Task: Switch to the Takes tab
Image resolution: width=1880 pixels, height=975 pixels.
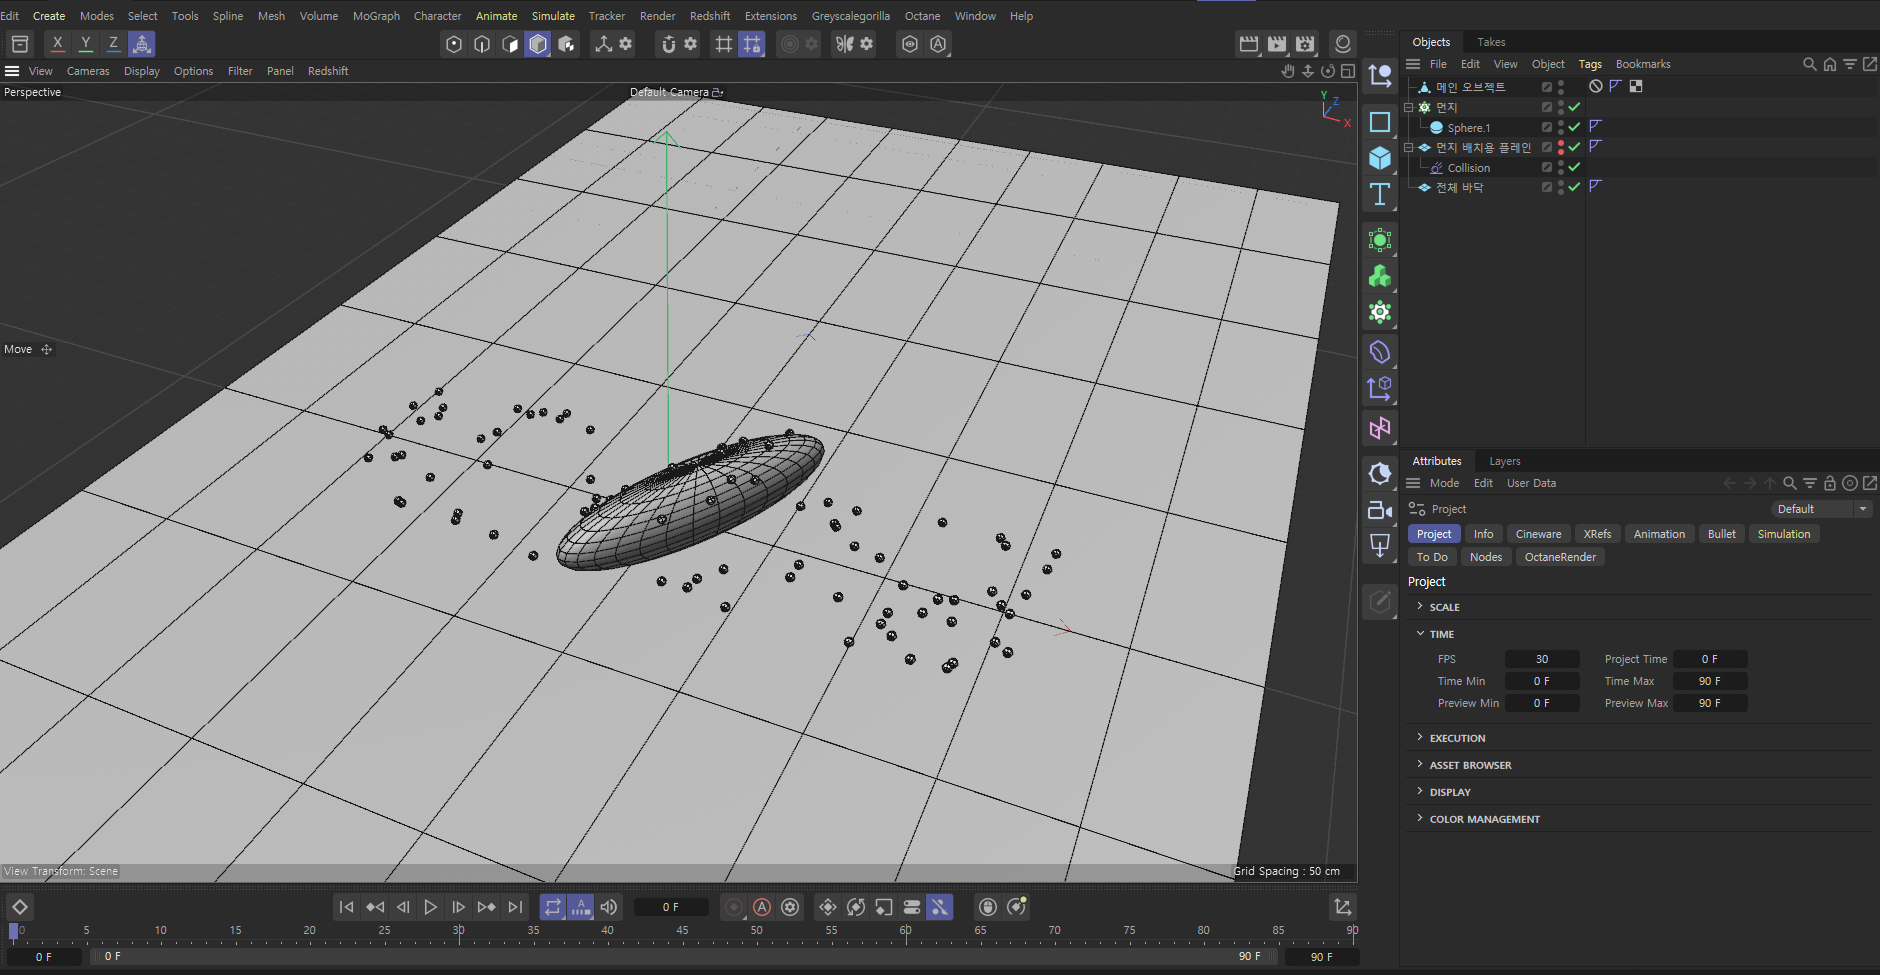Action: [1491, 42]
